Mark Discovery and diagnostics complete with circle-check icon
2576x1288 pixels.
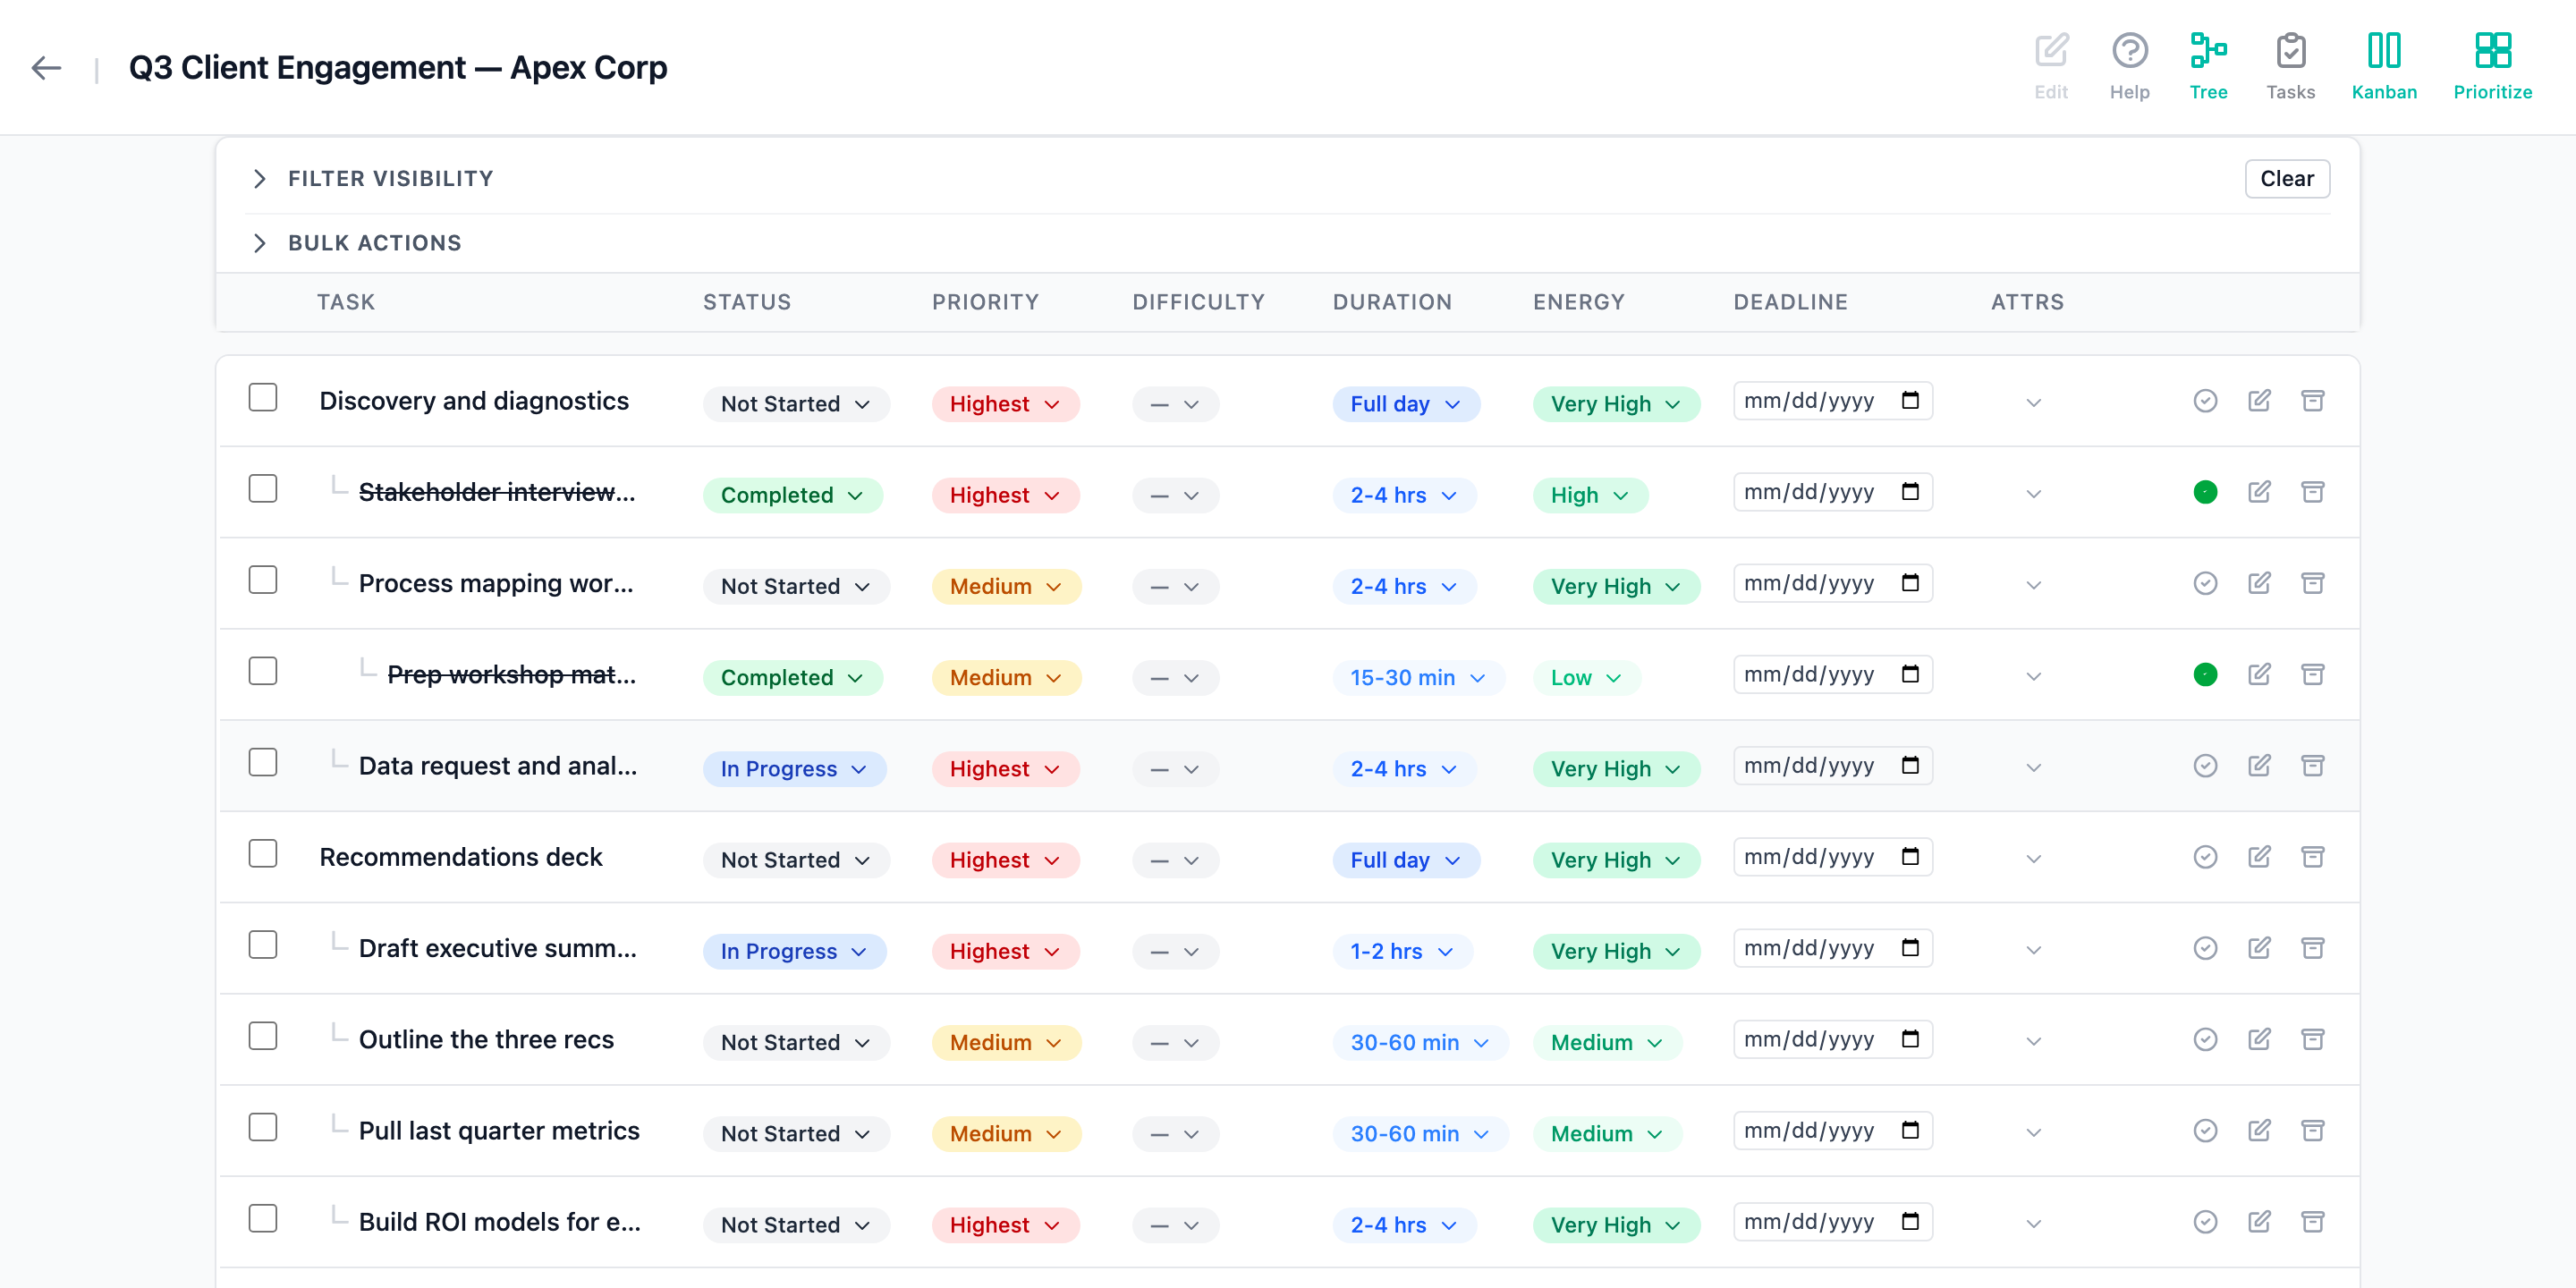[x=2205, y=401]
